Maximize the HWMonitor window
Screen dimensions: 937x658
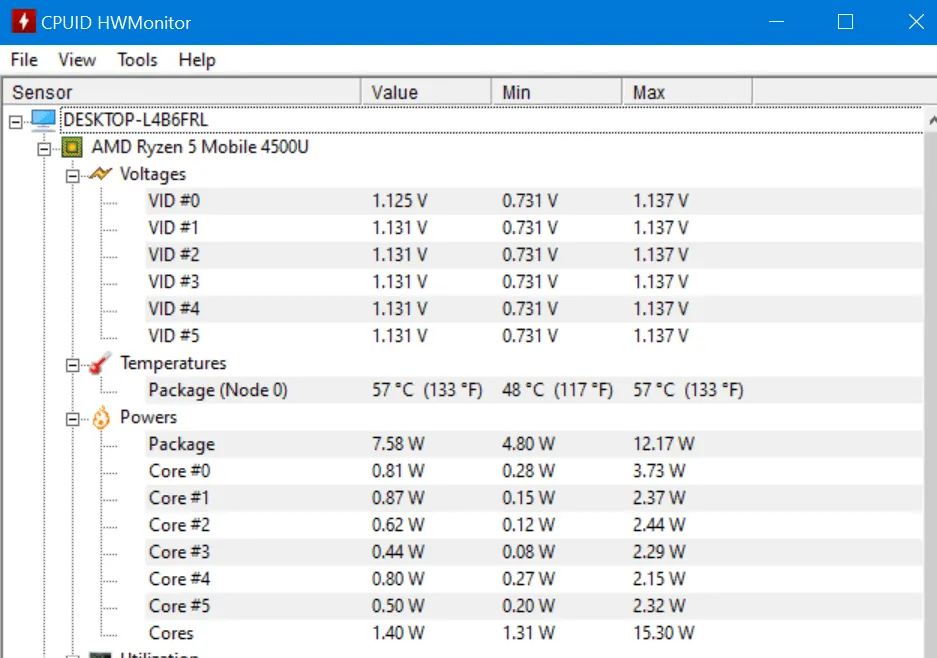coord(846,22)
